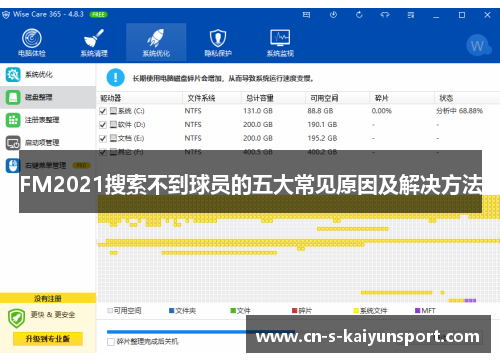Image resolution: width=500 pixels, height=362 pixels.
Task: Click the user avatar W icon
Action: click(x=478, y=46)
